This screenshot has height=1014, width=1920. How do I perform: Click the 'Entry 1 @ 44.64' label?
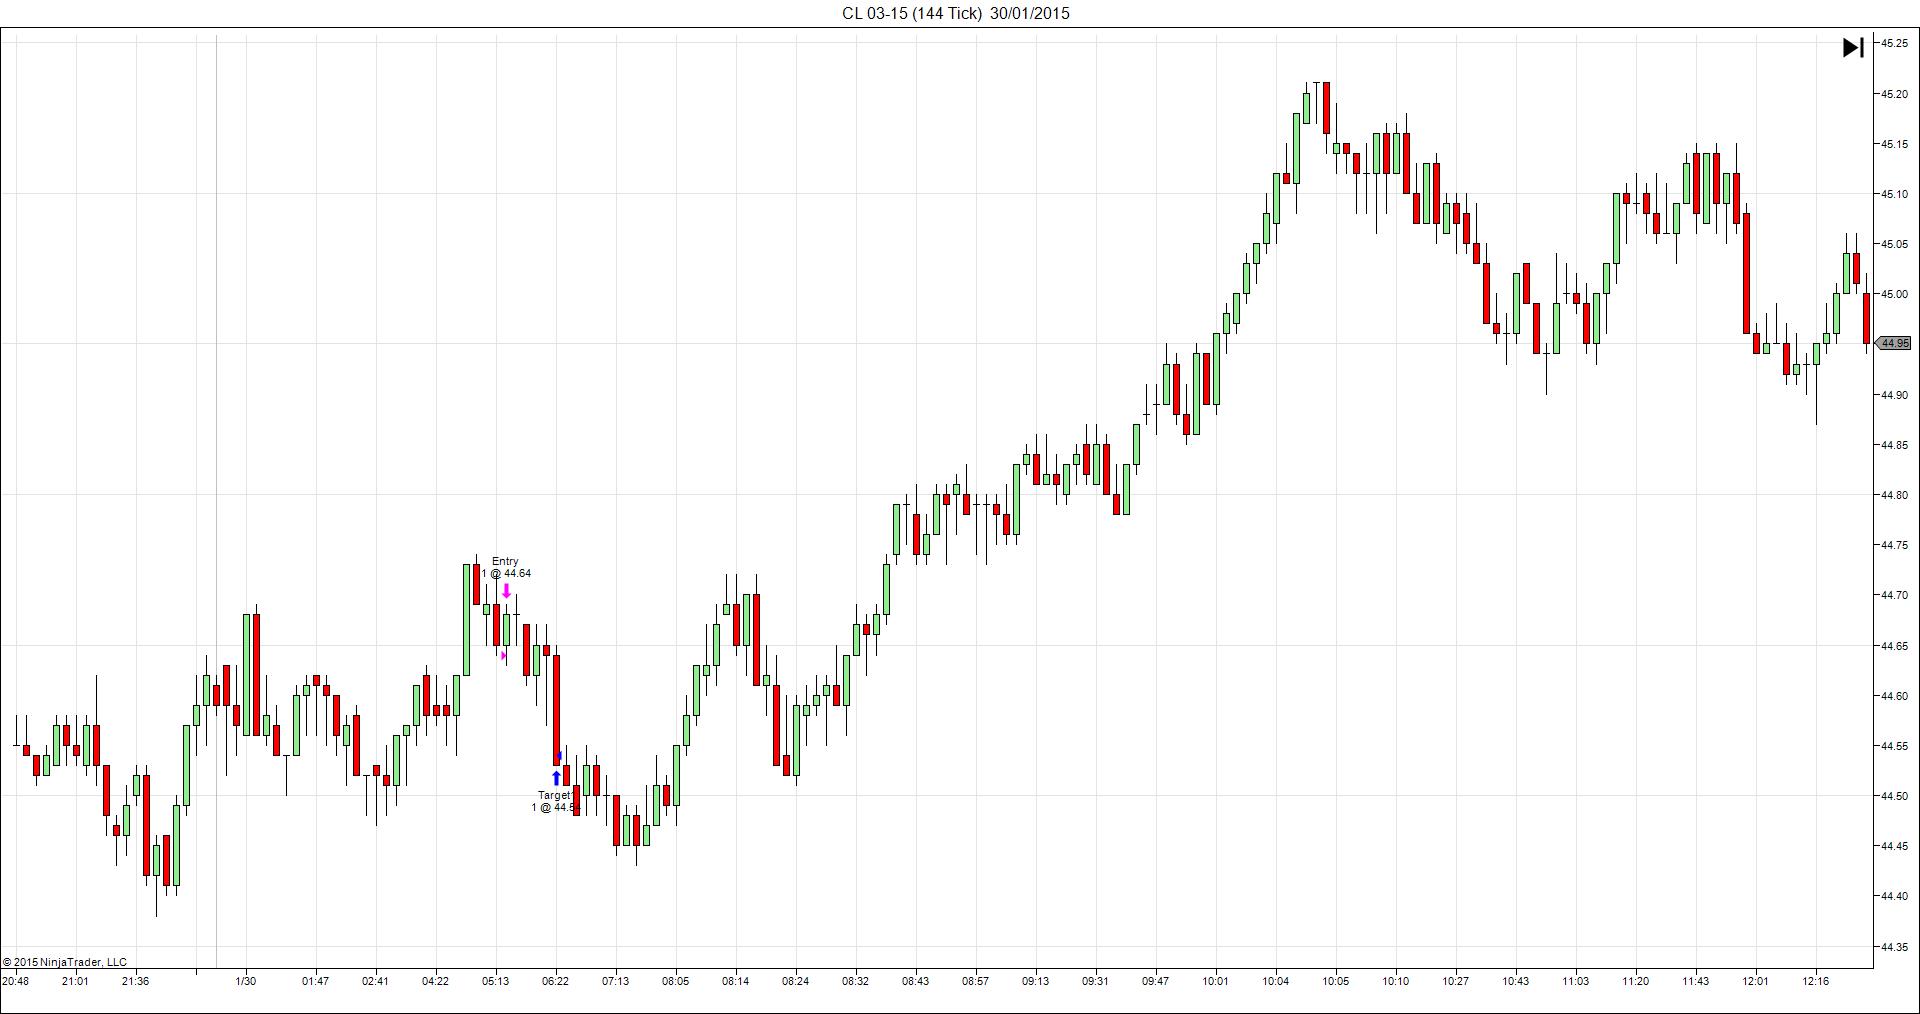(506, 567)
